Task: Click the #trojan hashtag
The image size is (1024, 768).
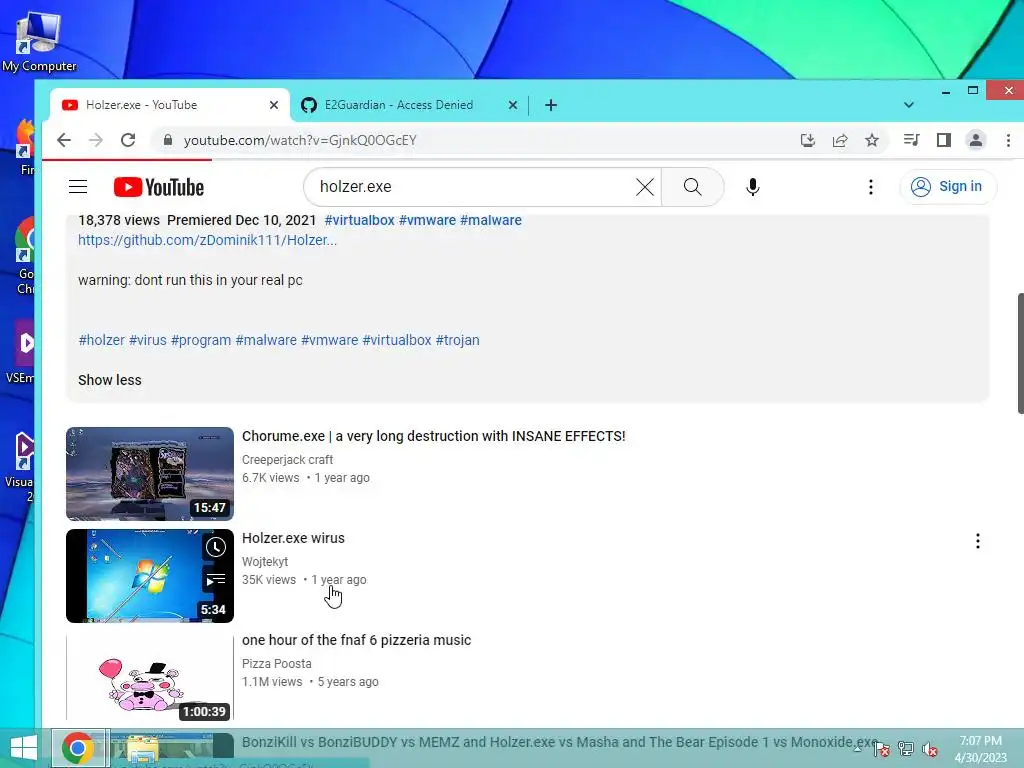Action: point(458,340)
